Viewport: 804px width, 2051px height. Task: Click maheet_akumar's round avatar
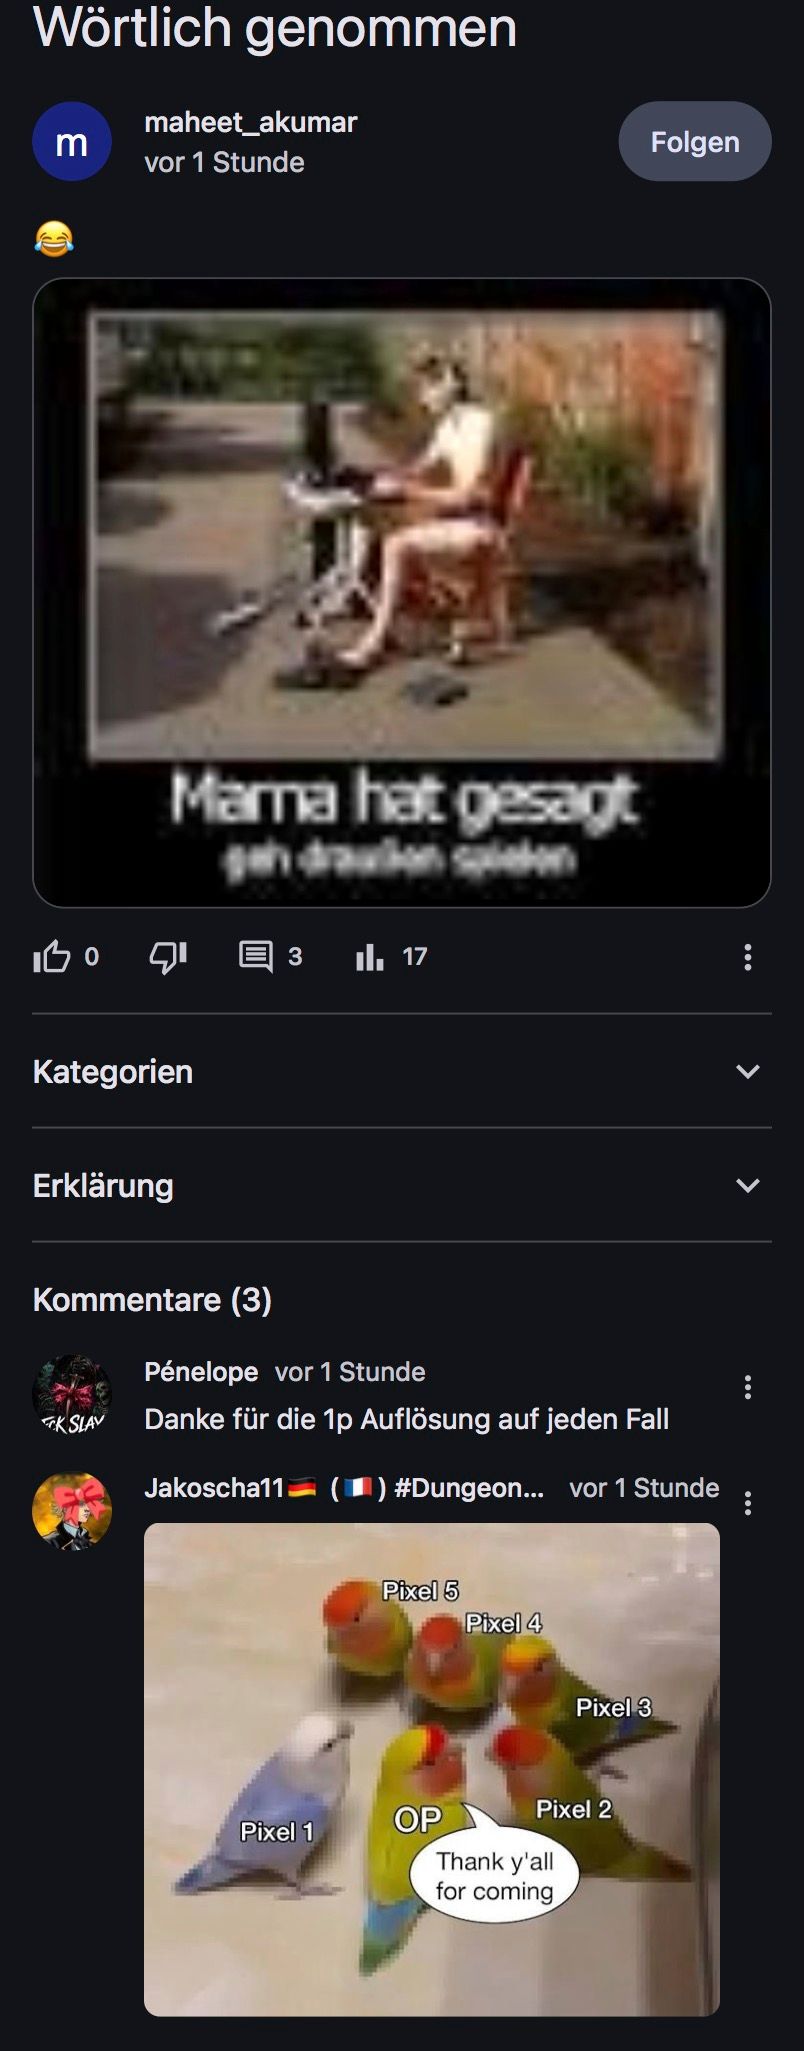pos(72,141)
